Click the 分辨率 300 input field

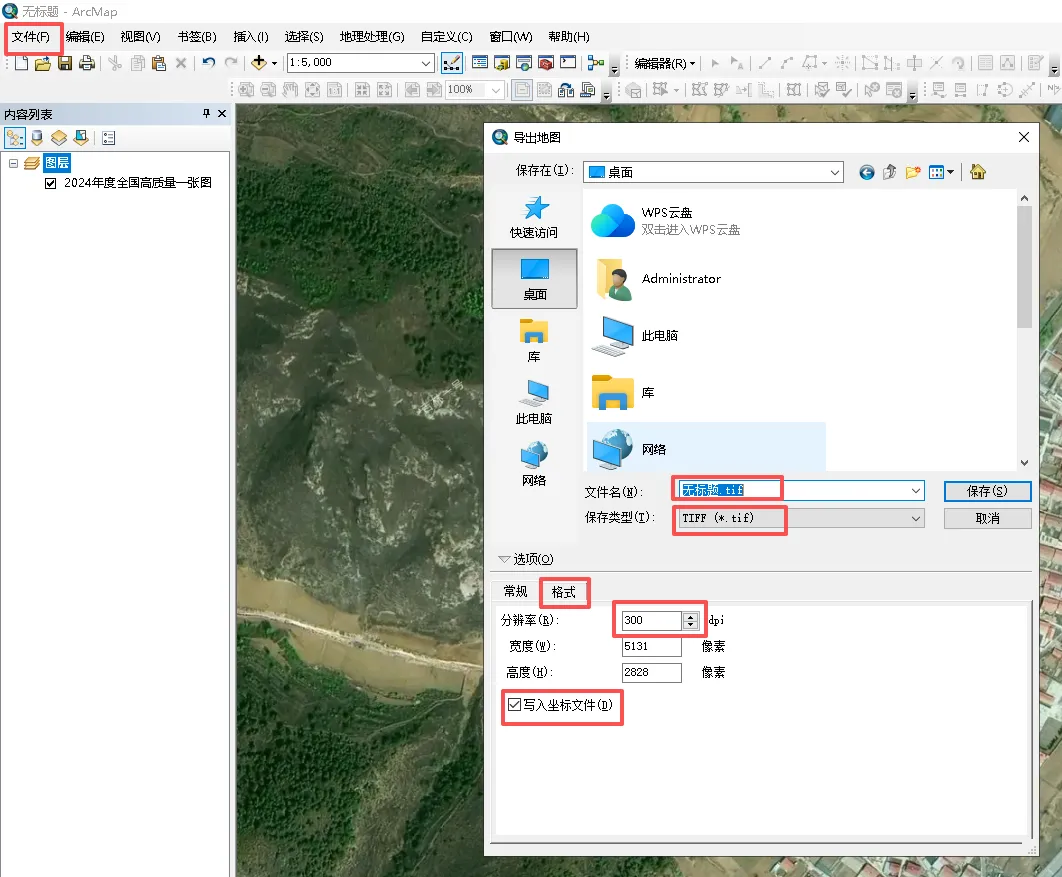pos(652,620)
